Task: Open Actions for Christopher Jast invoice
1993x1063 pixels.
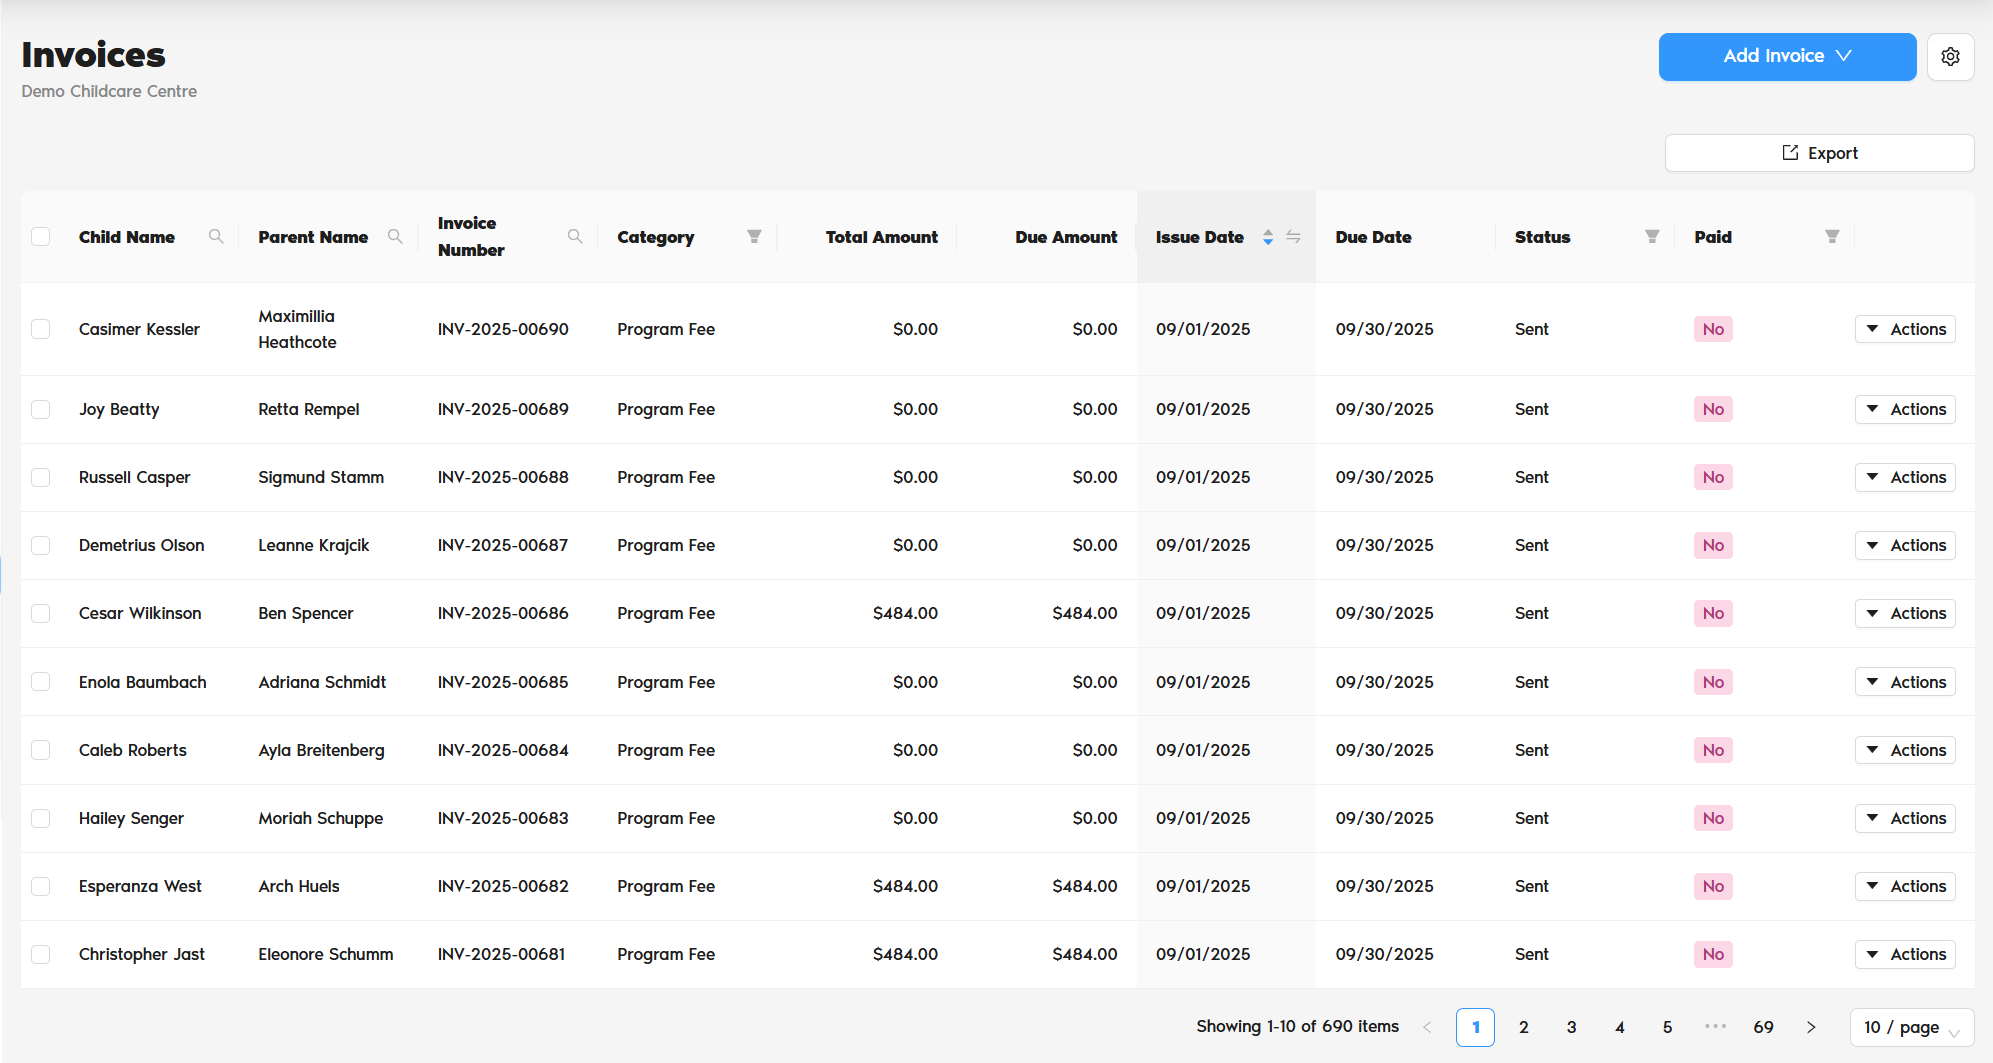Action: coord(1905,954)
